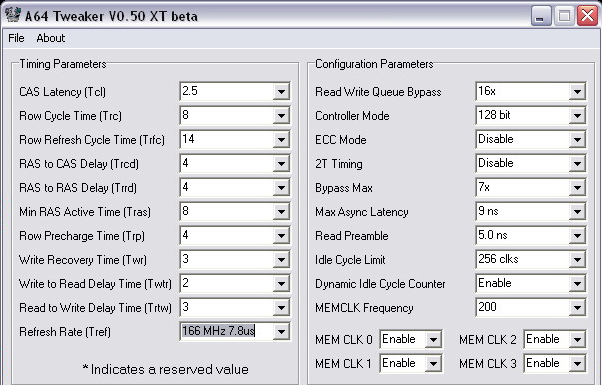This screenshot has height=385, width=602.
Task: Open Dynamic Idle Cycle Counter dropdown
Action: [x=577, y=284]
